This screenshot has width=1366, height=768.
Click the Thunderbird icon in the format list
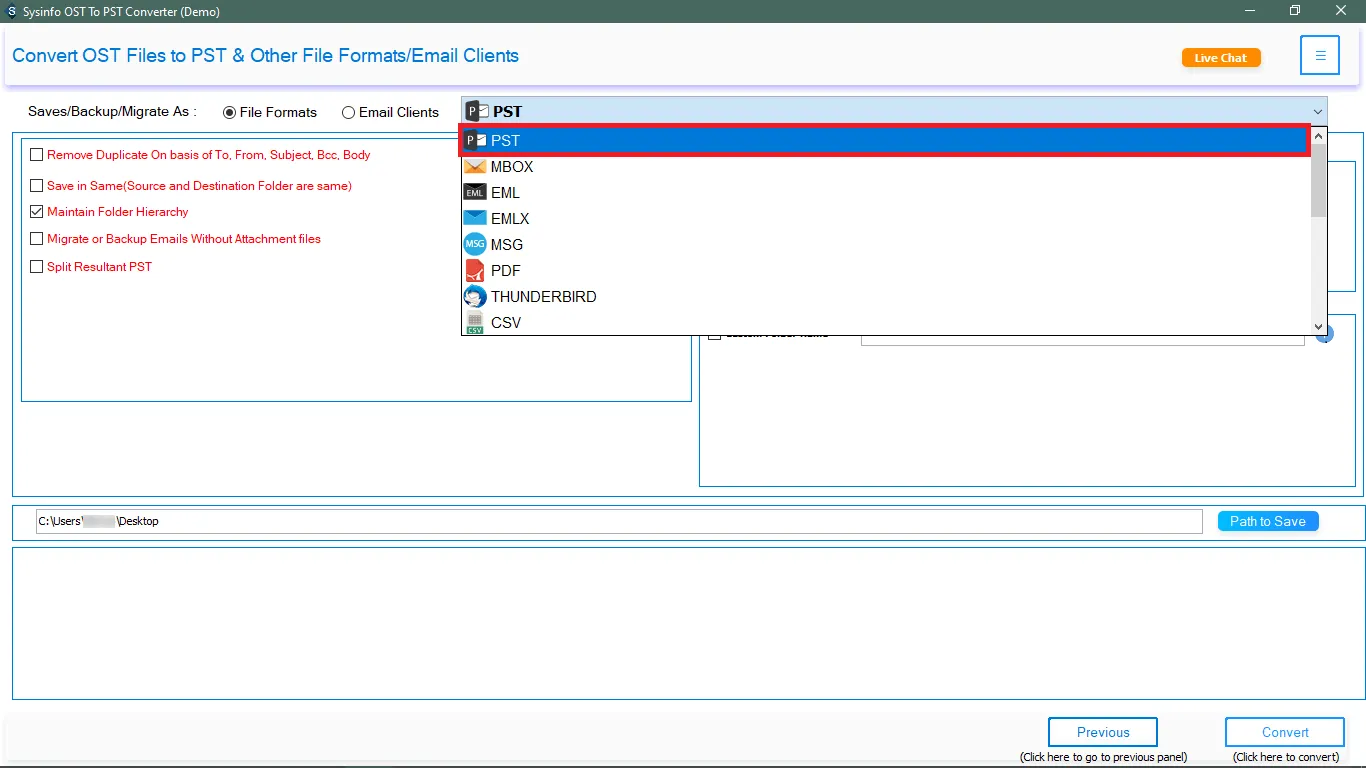475,297
